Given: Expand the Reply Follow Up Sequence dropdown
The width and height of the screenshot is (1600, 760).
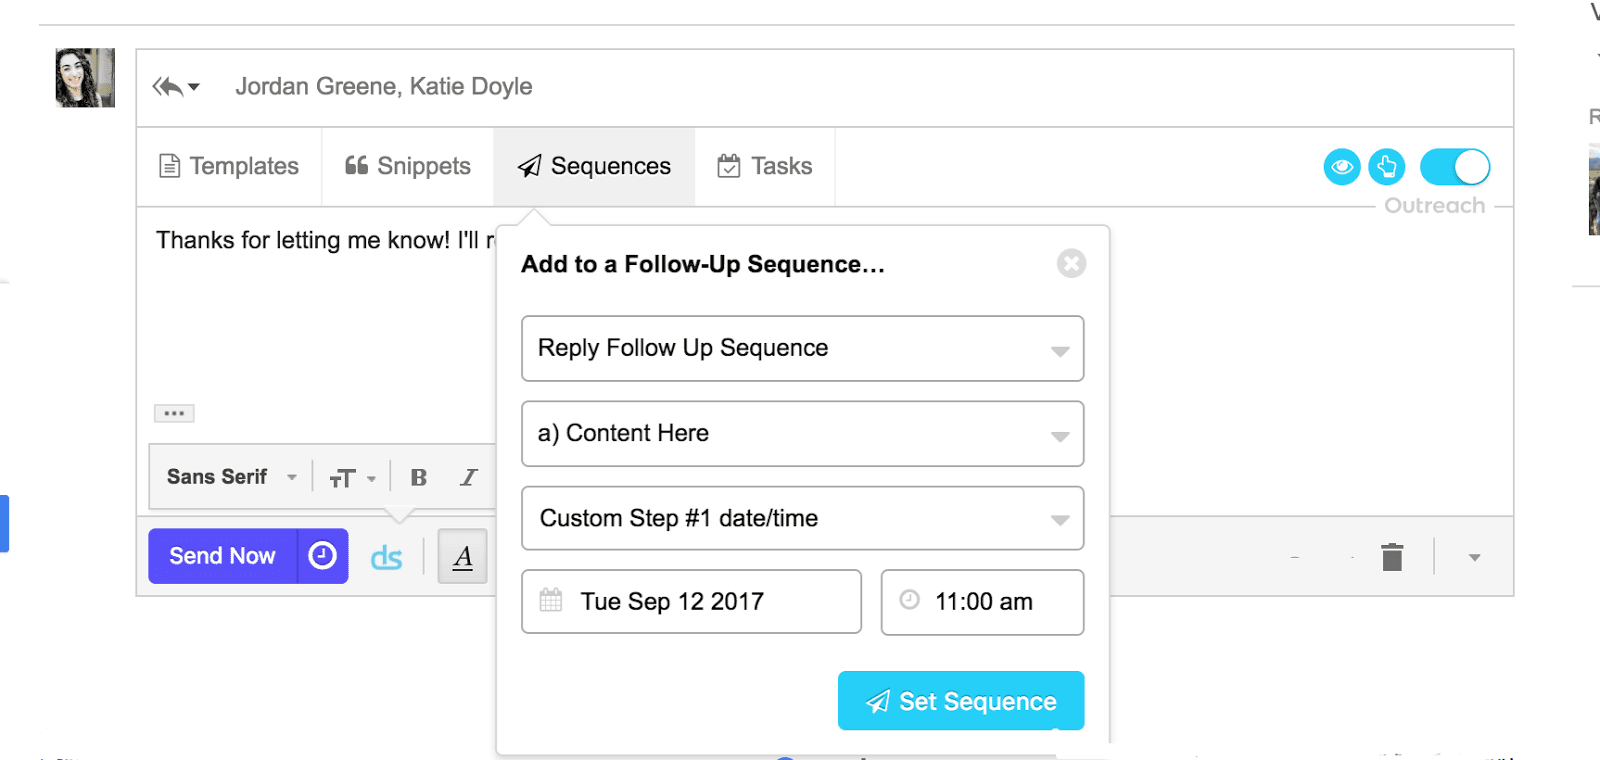Looking at the screenshot, I should coord(802,349).
